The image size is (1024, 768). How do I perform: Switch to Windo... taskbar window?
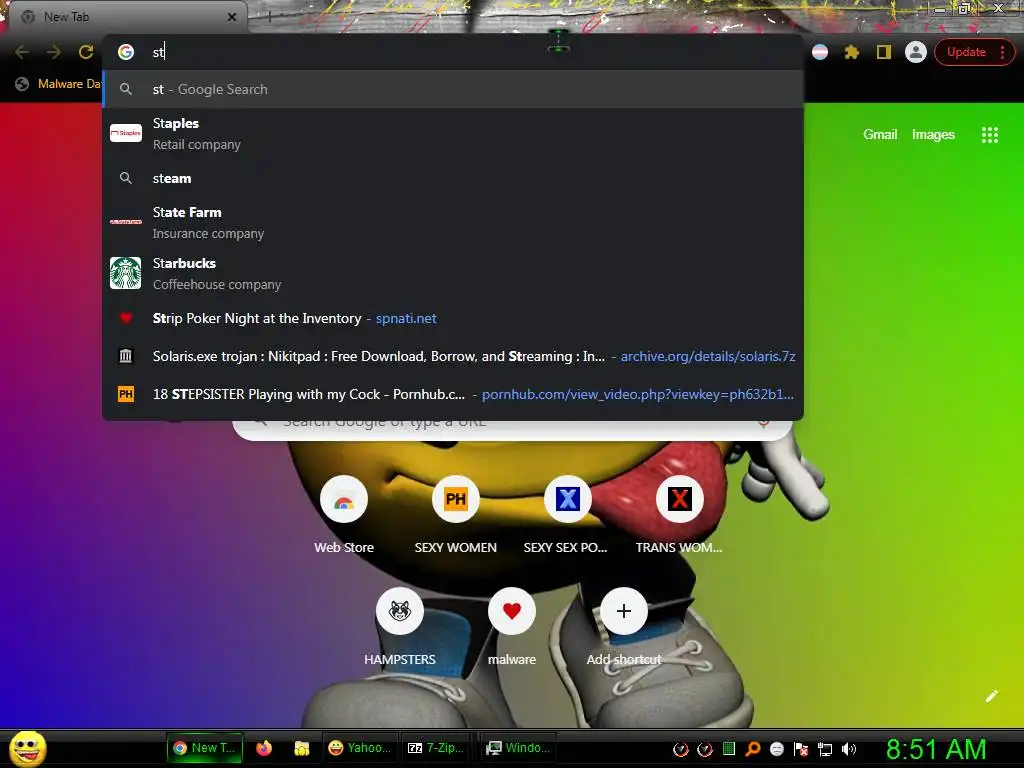click(x=518, y=748)
